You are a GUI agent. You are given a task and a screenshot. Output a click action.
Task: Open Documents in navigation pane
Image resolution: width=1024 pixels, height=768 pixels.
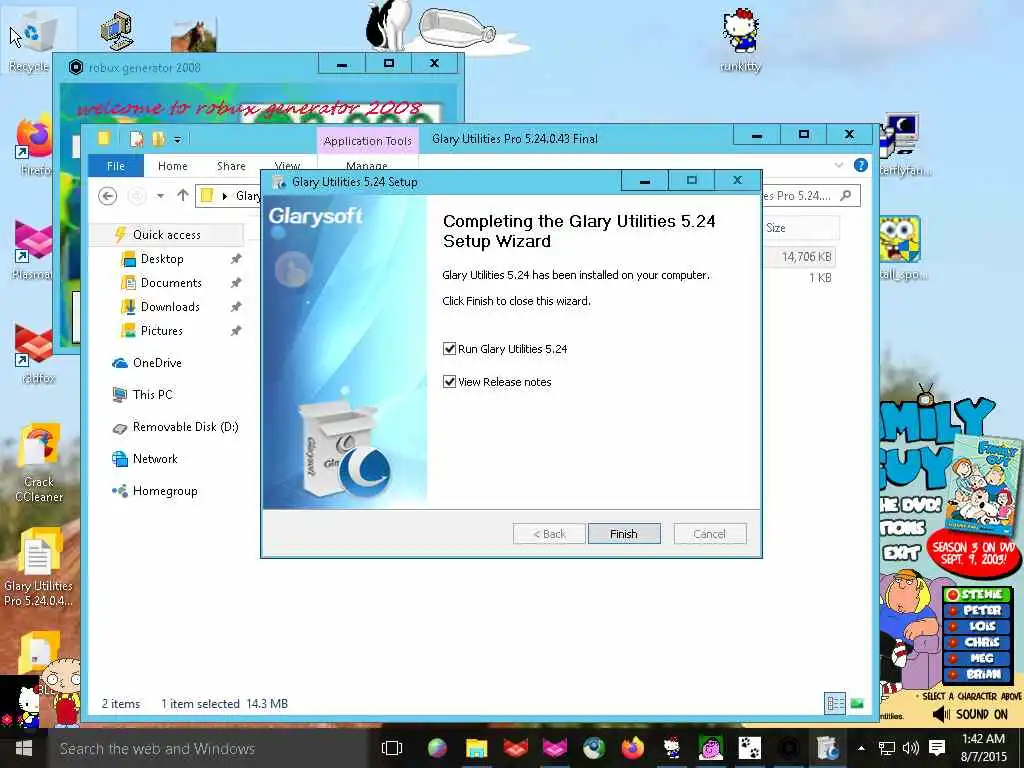tap(171, 283)
